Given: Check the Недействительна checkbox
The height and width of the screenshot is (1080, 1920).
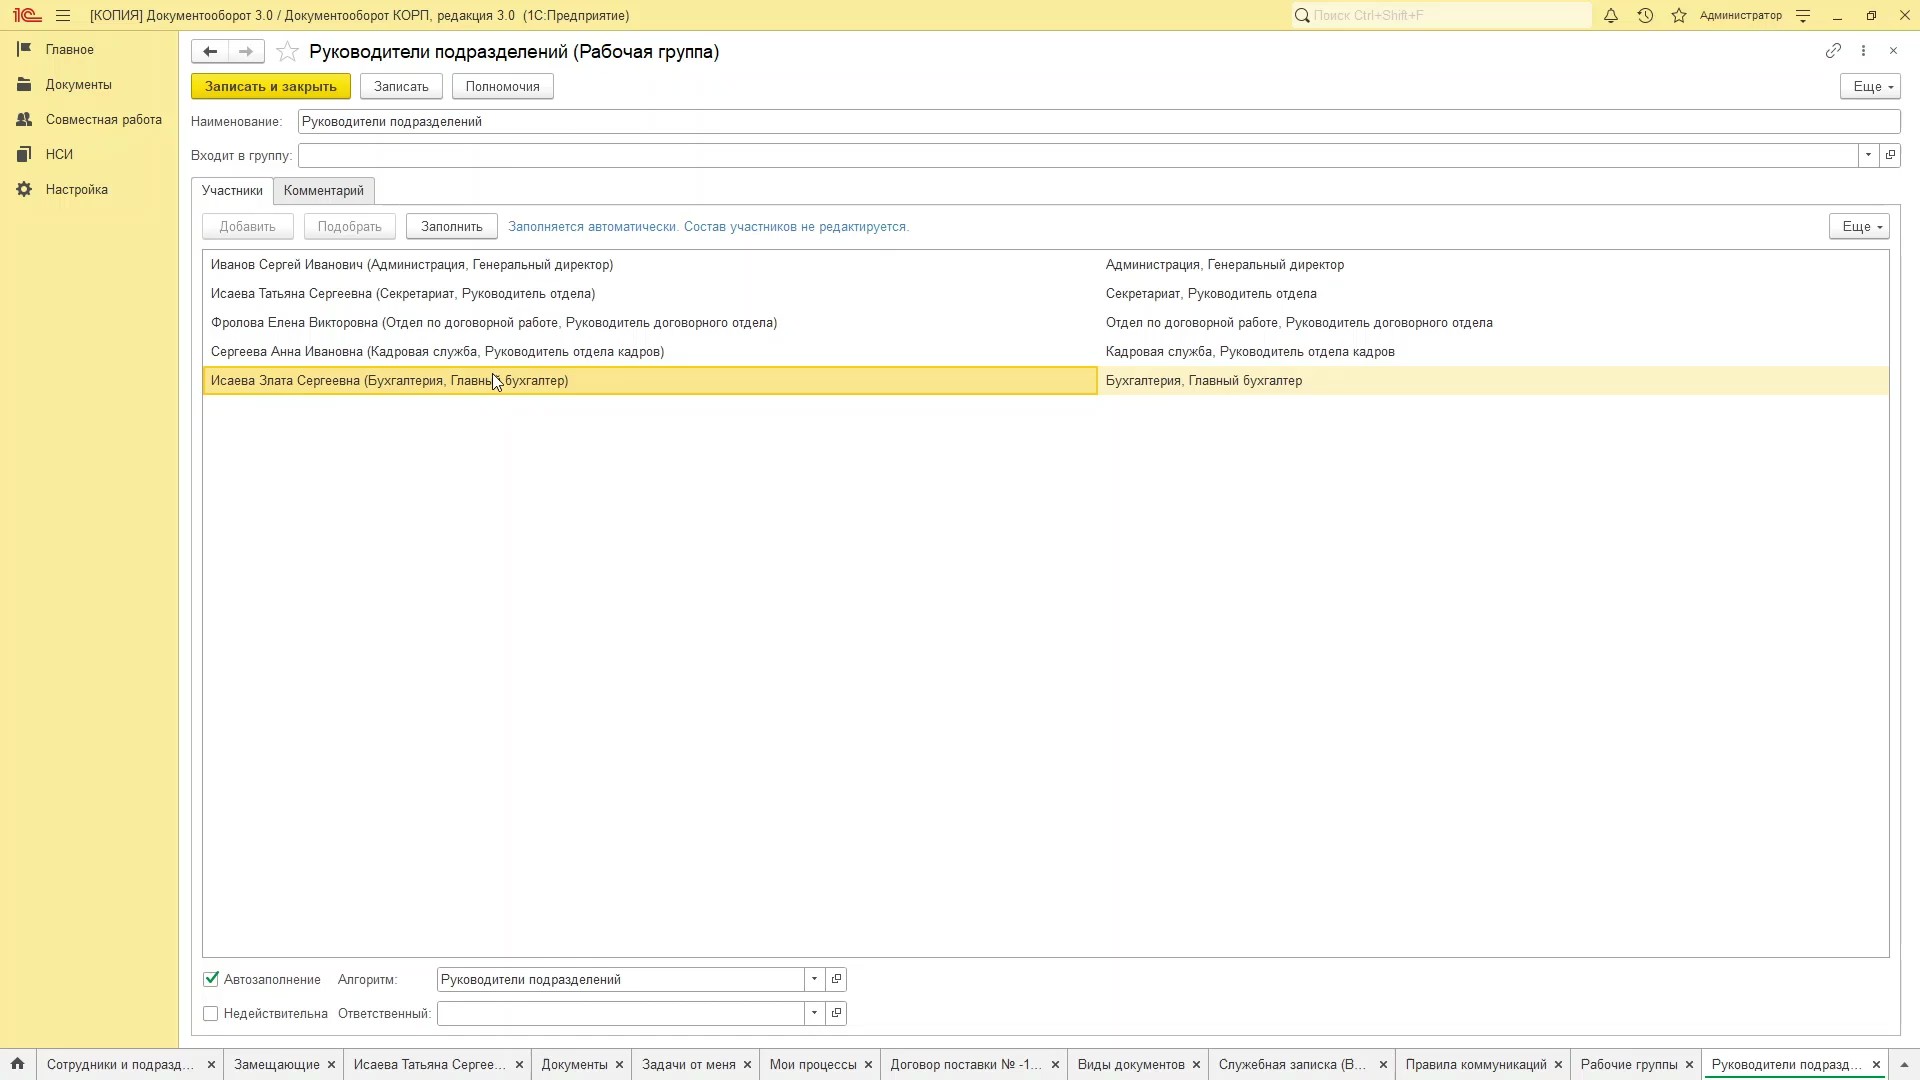Looking at the screenshot, I should pos(211,1013).
